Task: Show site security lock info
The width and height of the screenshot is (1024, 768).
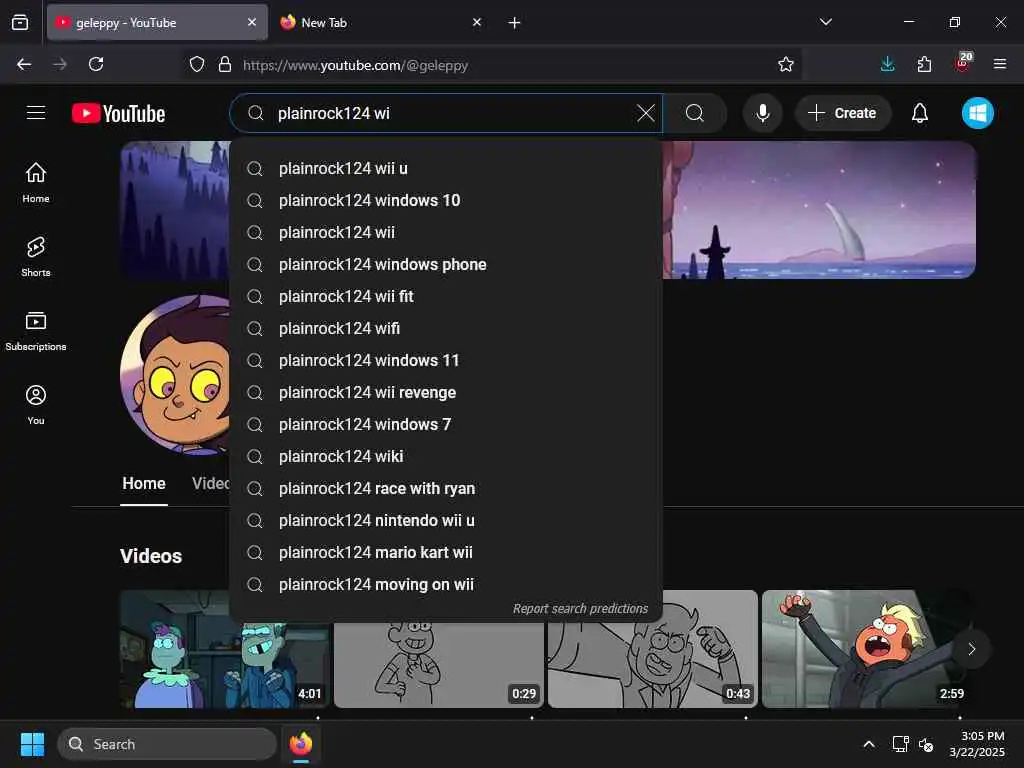Action: 225,65
